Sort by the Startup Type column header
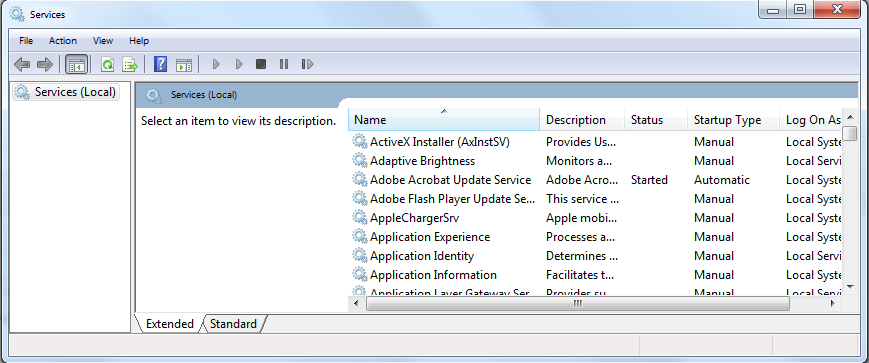869x363 pixels. click(734, 120)
